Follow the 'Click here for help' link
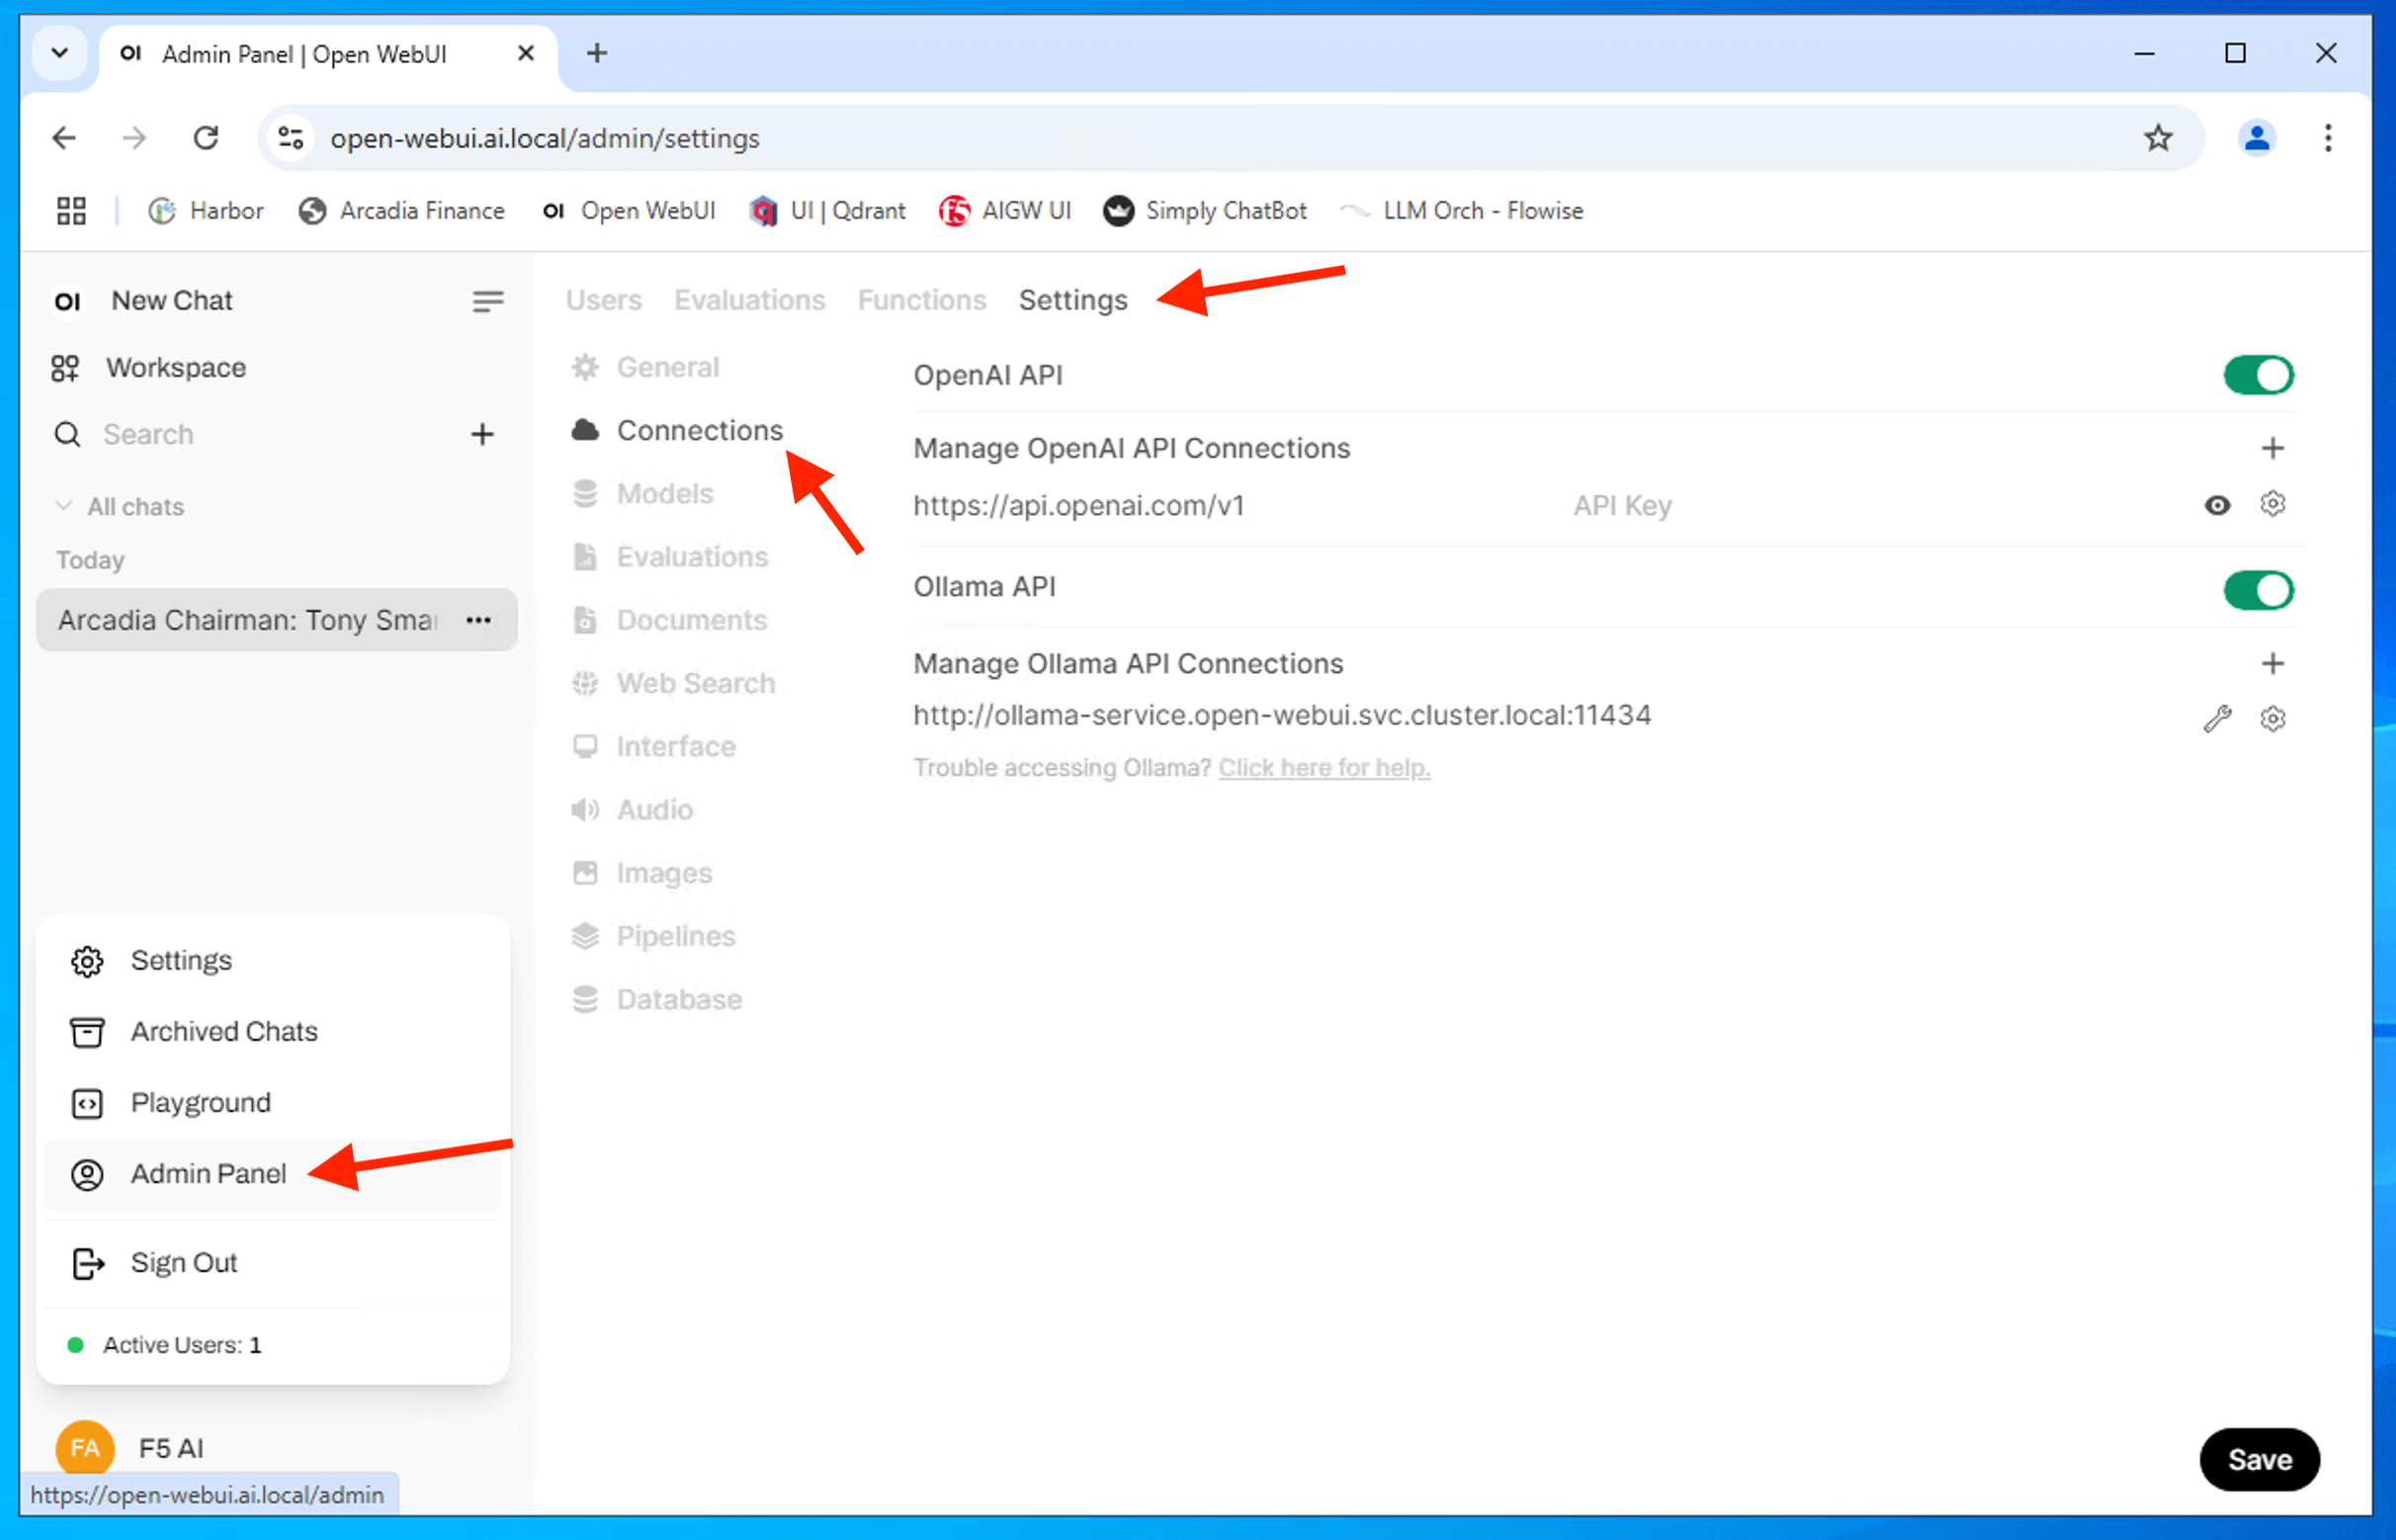Screen dimensions: 2396x1540 pyautogui.click(x=1323, y=768)
